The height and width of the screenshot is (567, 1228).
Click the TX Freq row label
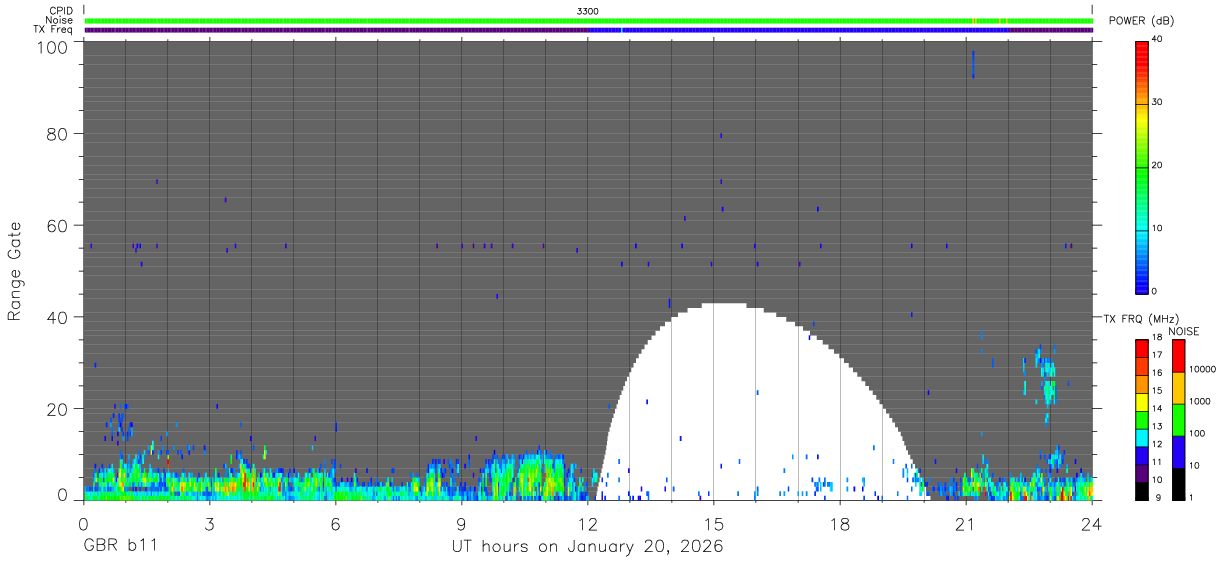point(53,29)
